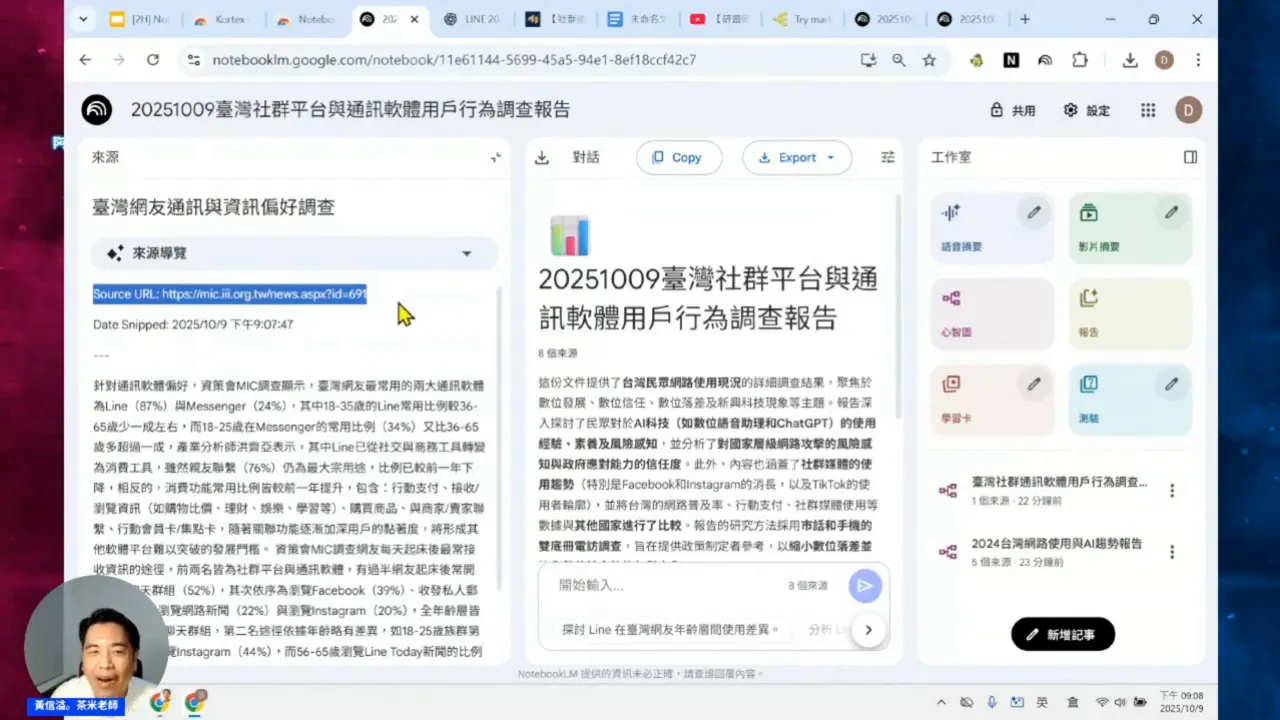Select suggested question 探討 Line 在臺灣網友年齡層間使用差異
1280x720 pixels.
[671, 629]
